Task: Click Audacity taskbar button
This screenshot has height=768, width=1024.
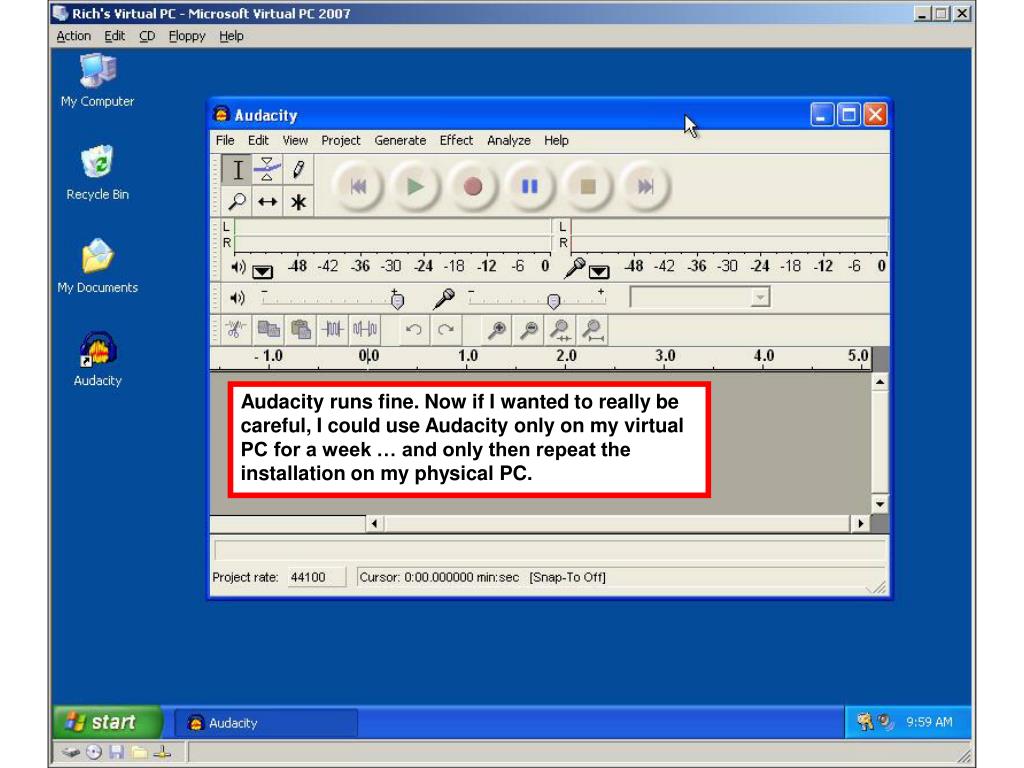Action: (x=266, y=723)
